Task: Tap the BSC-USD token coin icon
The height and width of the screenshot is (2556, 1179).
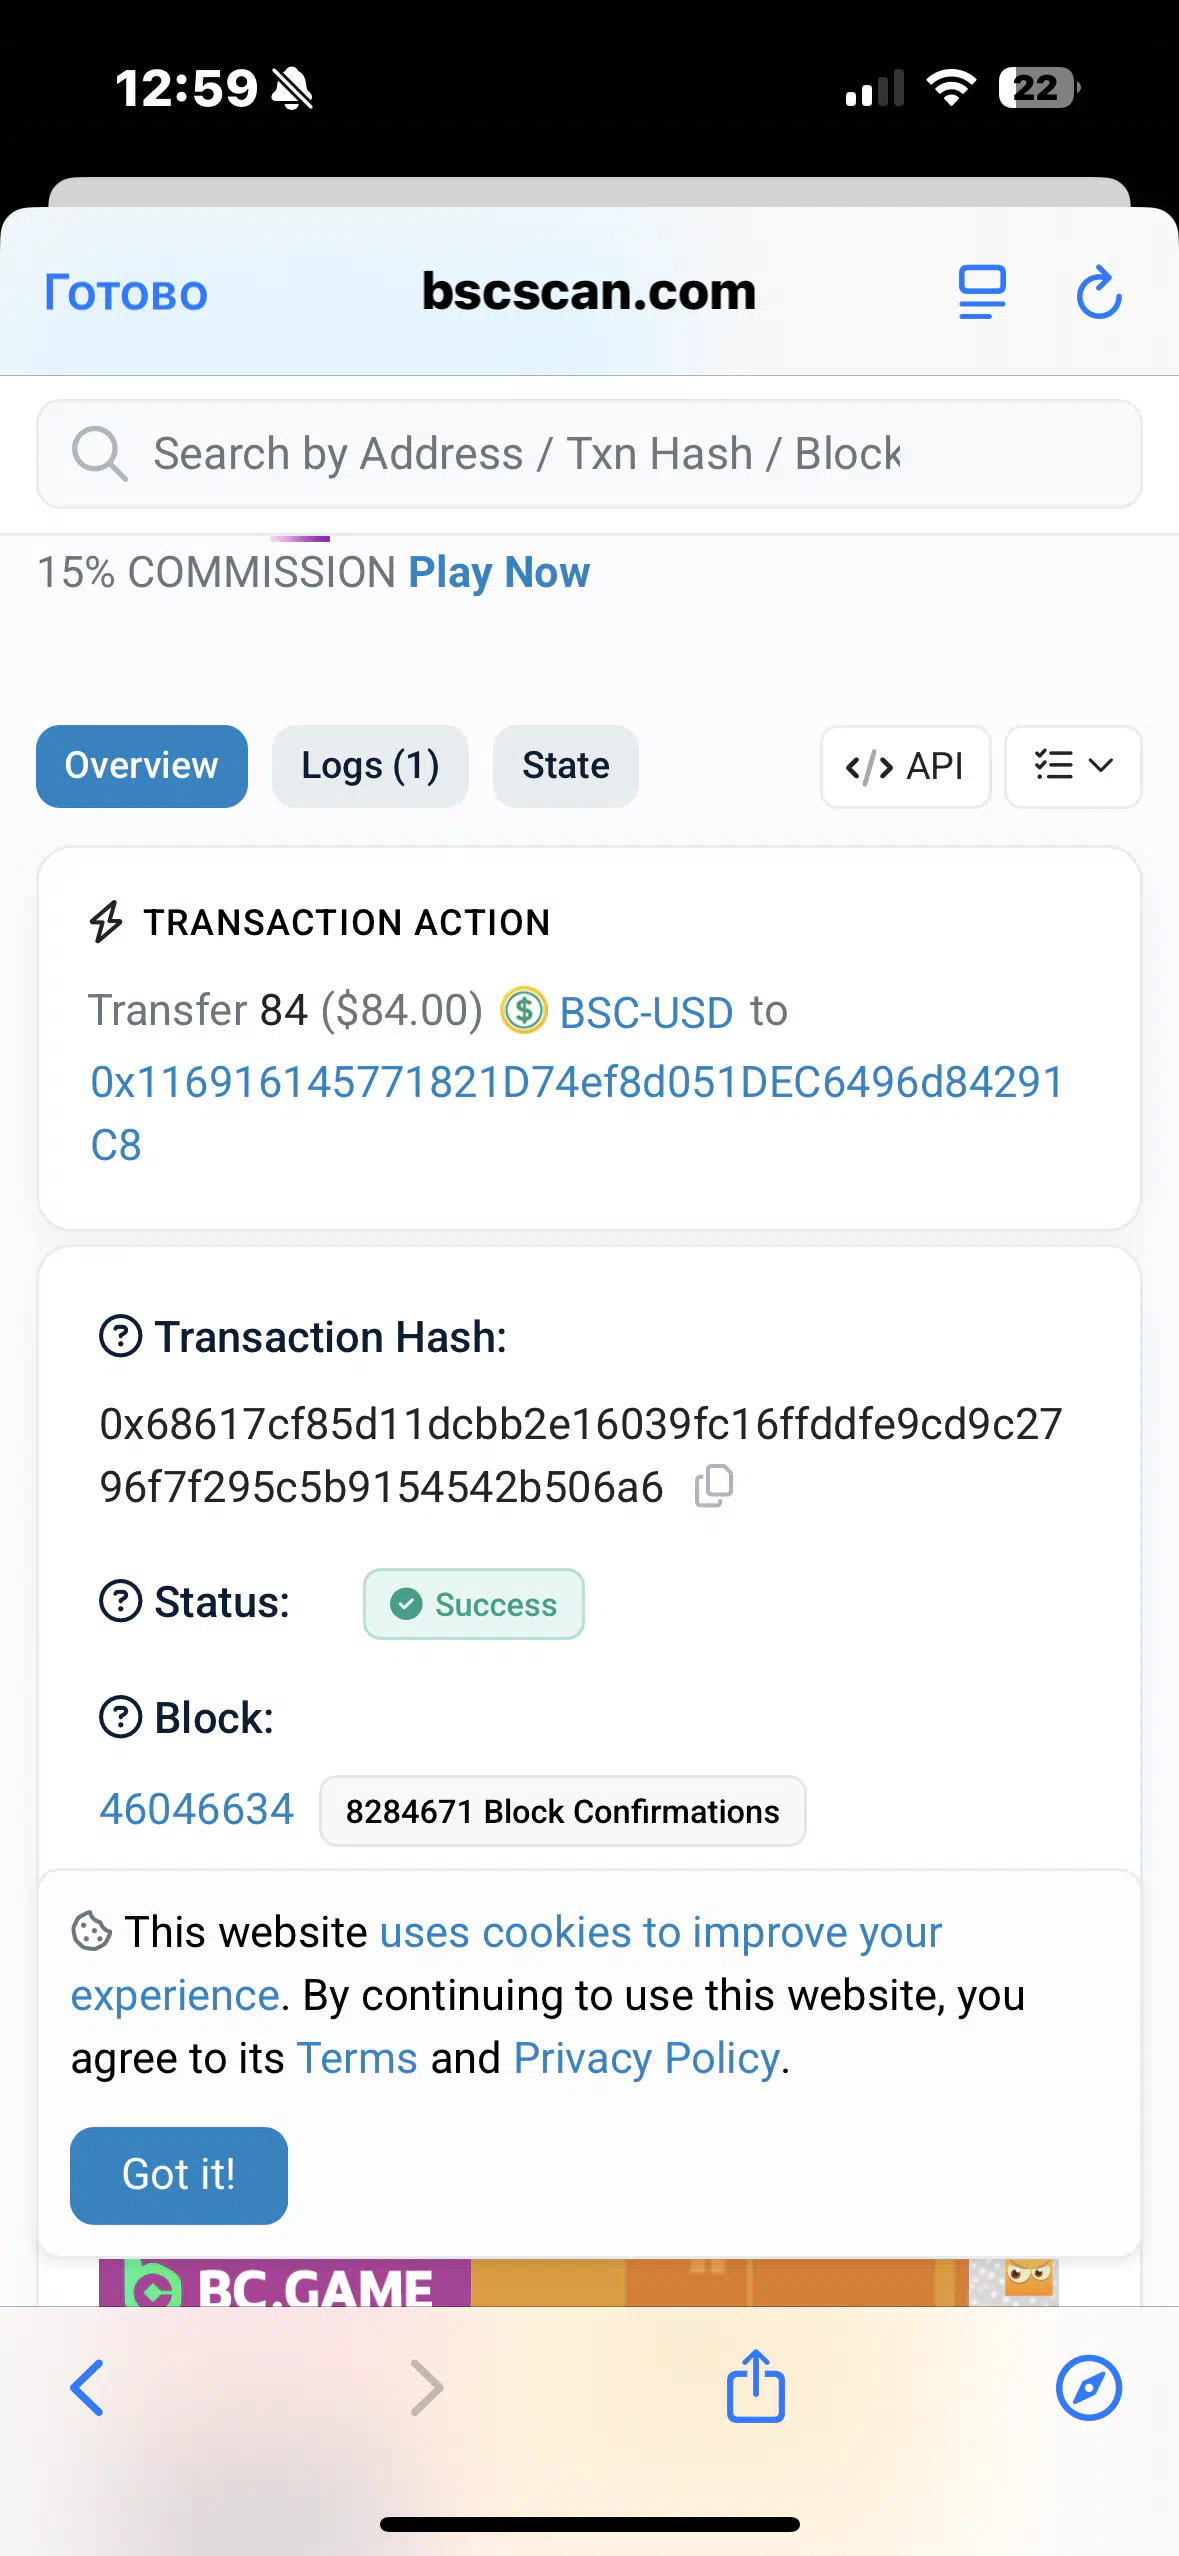Action: click(524, 1010)
